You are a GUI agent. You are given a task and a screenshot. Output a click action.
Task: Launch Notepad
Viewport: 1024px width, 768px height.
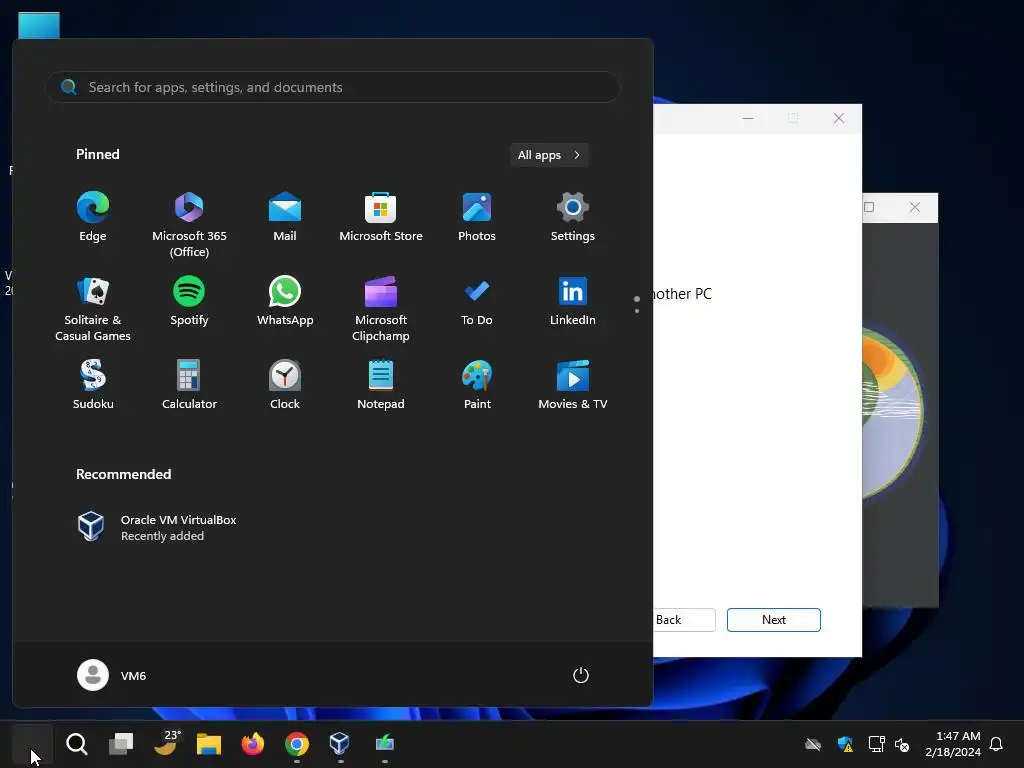pos(381,385)
